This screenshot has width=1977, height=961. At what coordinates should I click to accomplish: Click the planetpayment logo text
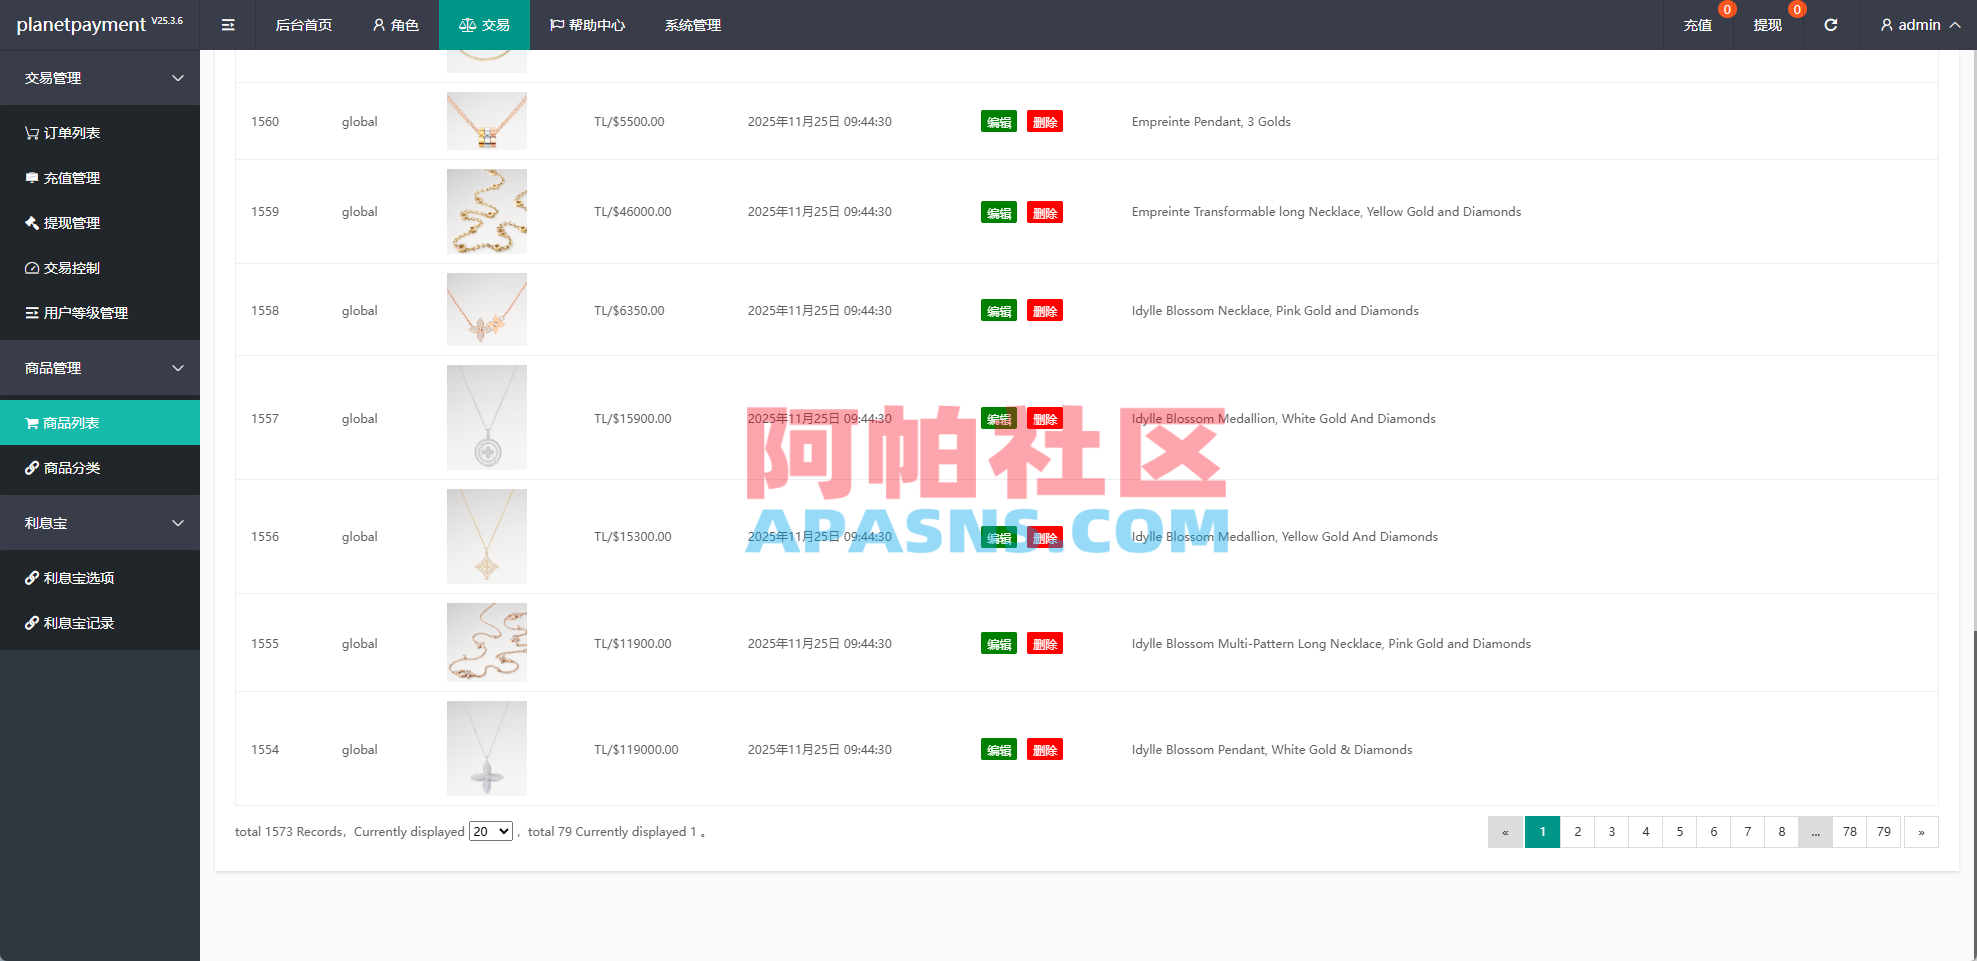(81, 25)
